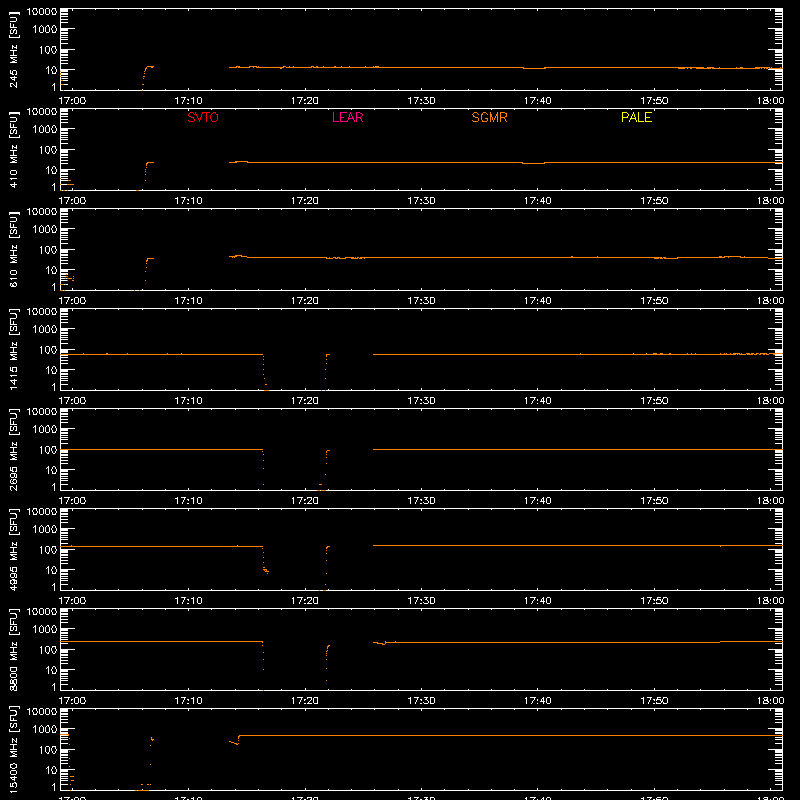Select the 610 MHz [SFU] axis title
This screenshot has height=800, width=800.
point(14,249)
